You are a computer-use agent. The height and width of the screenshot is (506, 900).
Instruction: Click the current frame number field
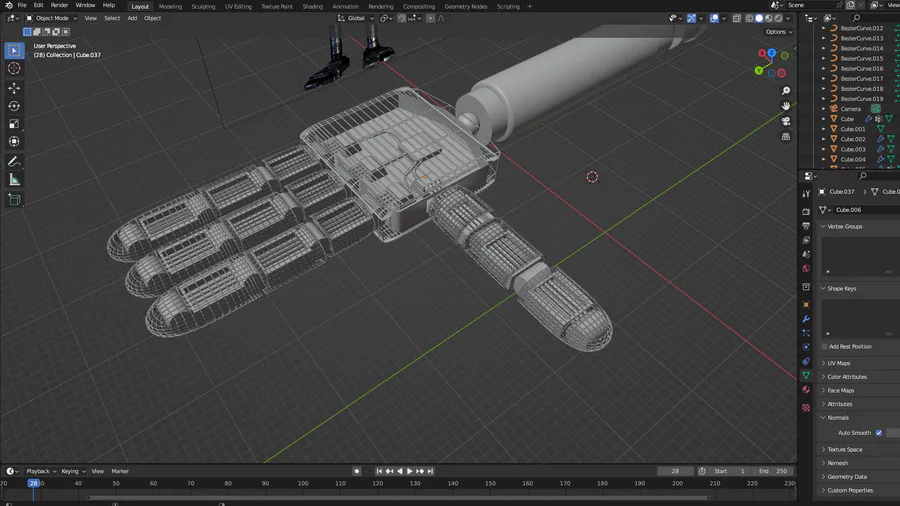click(675, 471)
